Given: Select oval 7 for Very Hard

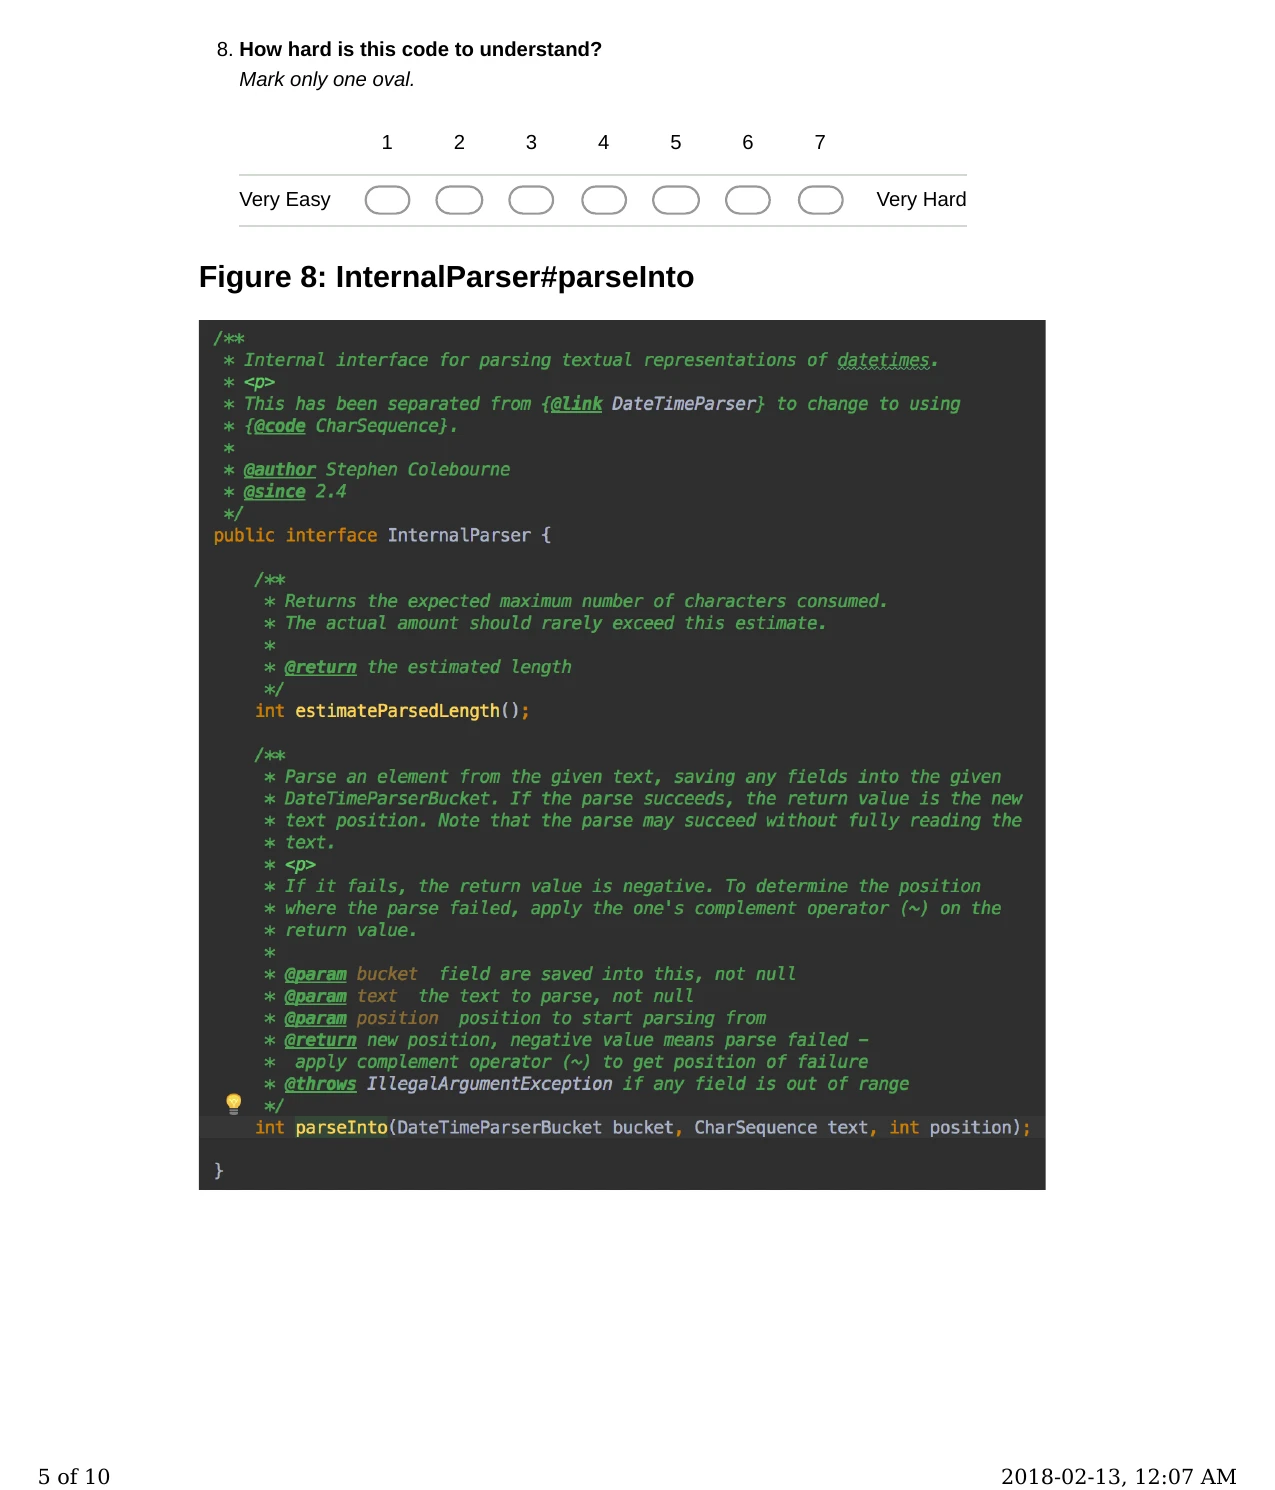Looking at the screenshot, I should coord(820,200).
